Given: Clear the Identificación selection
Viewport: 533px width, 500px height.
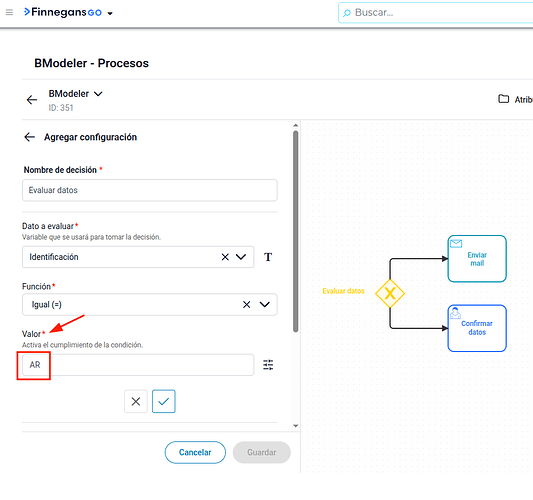Looking at the screenshot, I should tap(225, 257).
